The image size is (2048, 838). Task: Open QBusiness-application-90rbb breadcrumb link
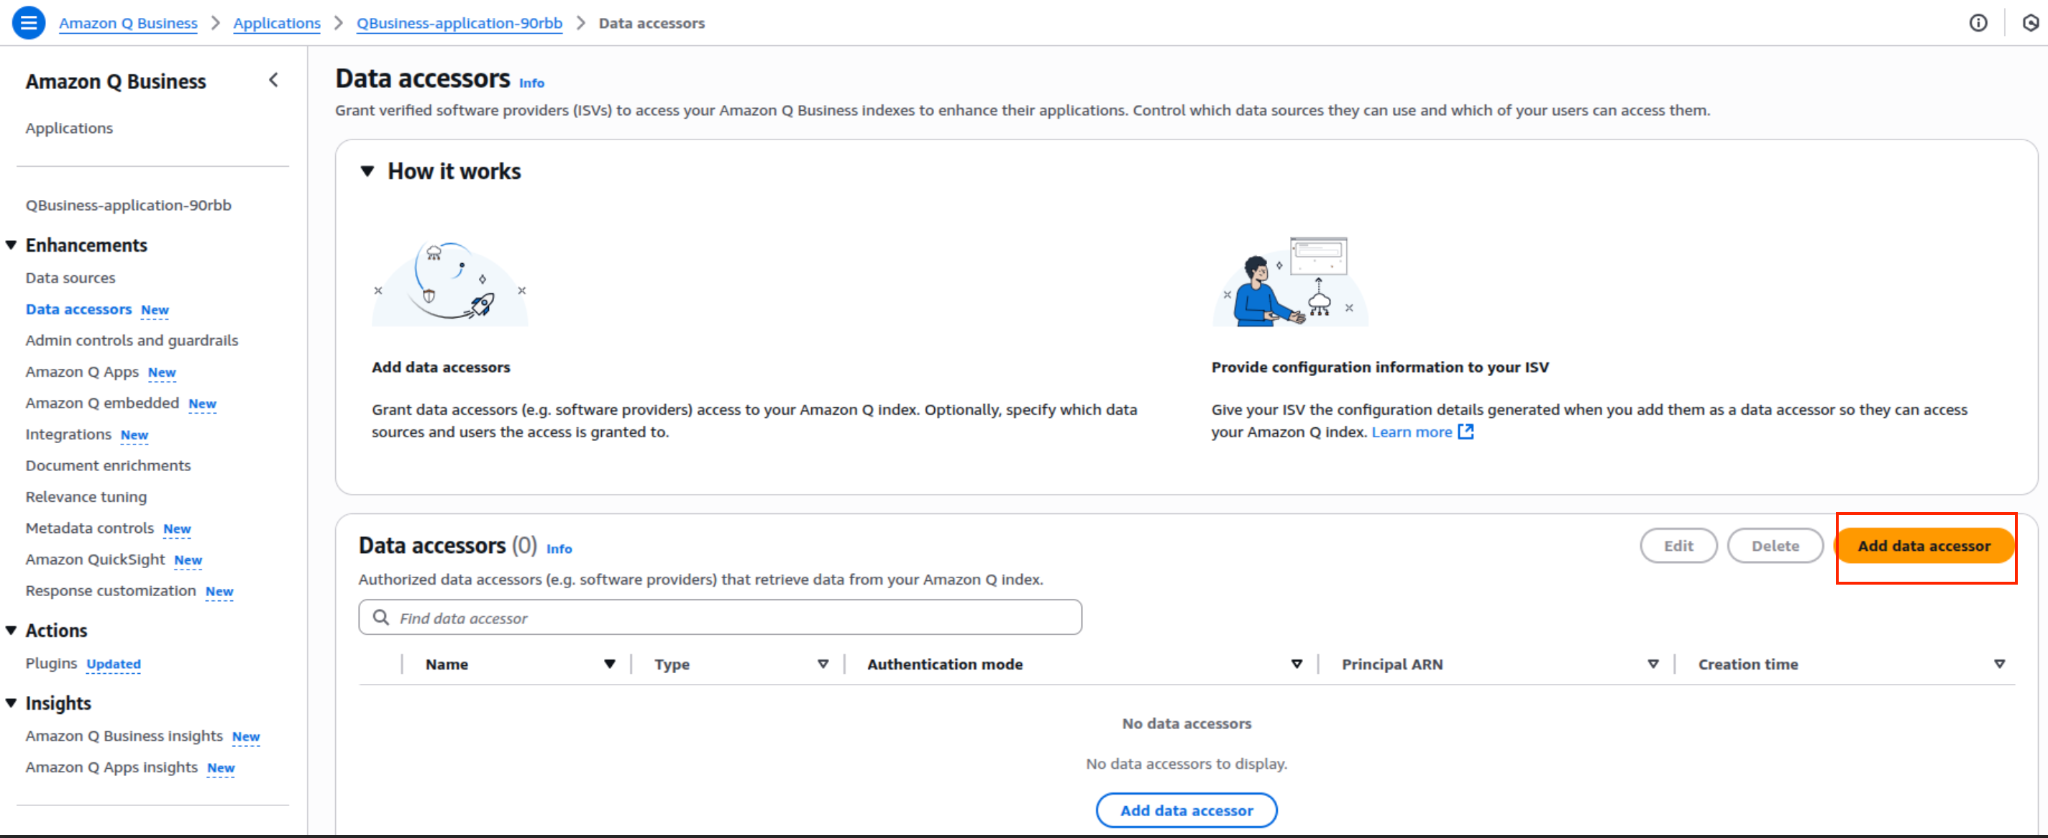click(459, 23)
